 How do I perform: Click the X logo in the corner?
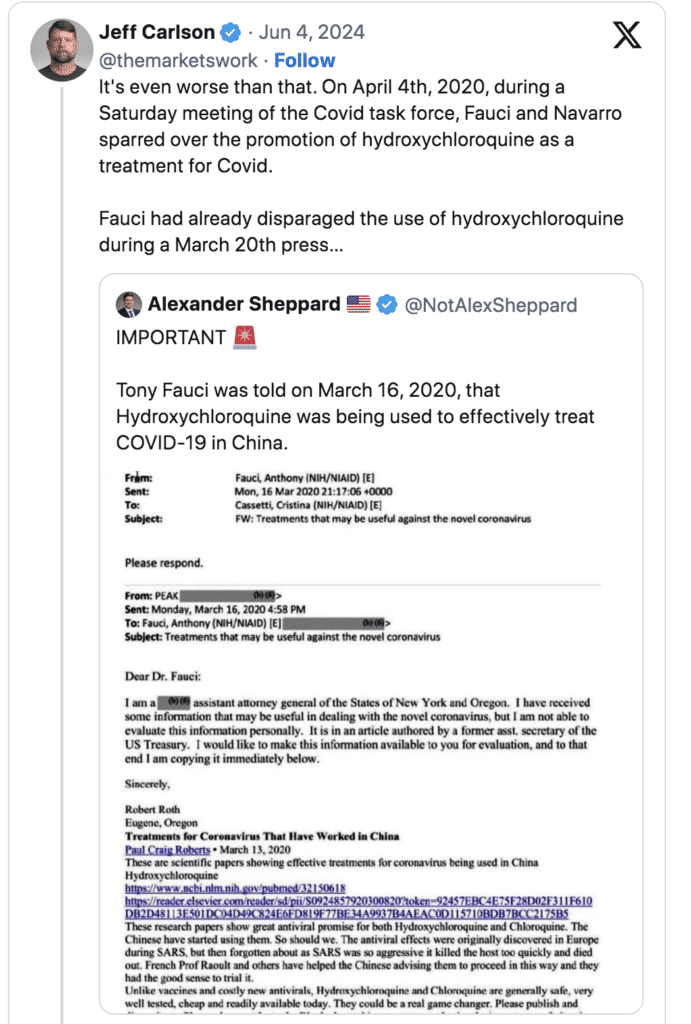(x=627, y=36)
